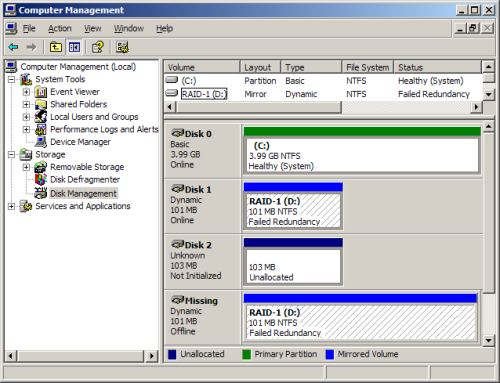Viewport: 500px width, 383px height.
Task: Click the Forward arrow toolbar icon
Action: tap(31, 47)
